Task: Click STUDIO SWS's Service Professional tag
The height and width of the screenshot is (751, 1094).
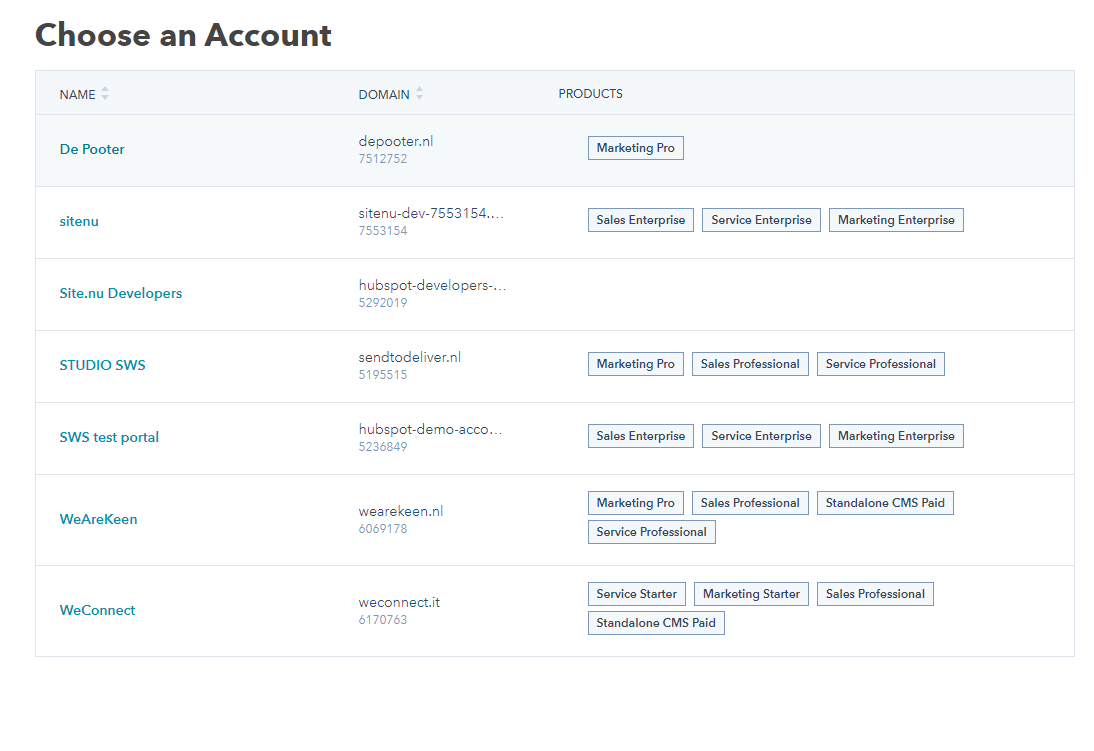Action: (881, 364)
